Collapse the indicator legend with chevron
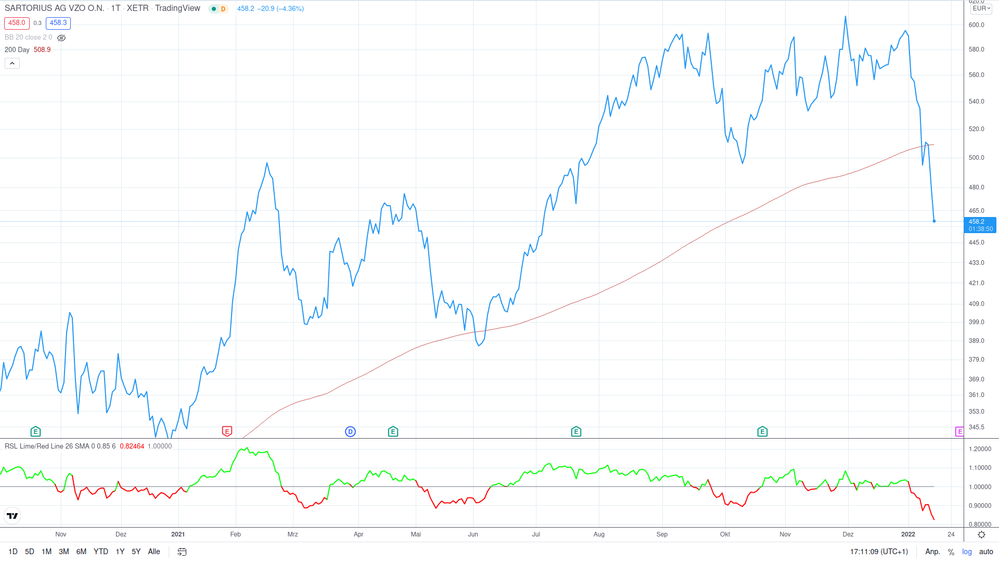999x562 pixels. [x=12, y=63]
